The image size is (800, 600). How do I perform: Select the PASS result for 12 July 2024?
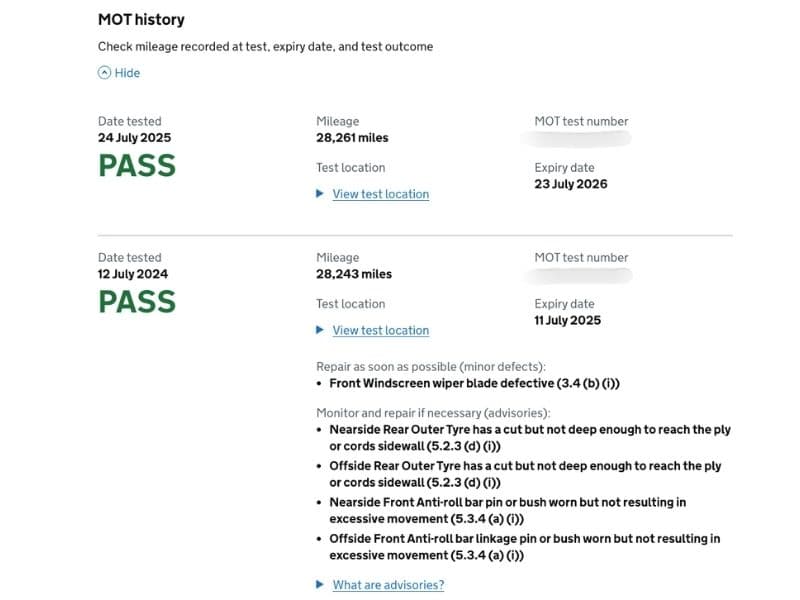(136, 302)
